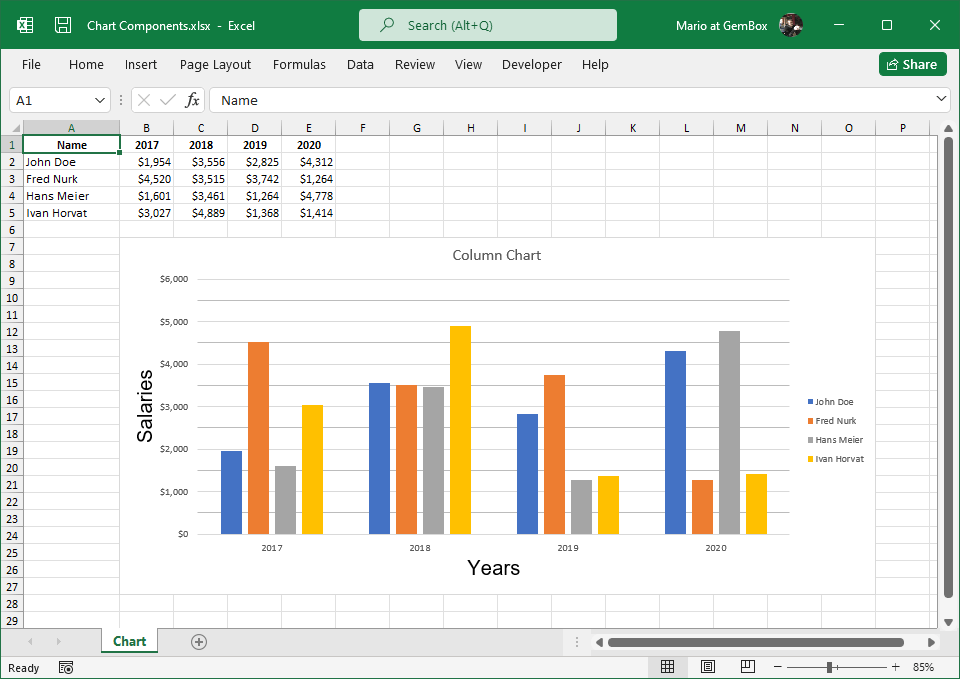This screenshot has width=960, height=679.
Task: Click the Cancel X icon in formula bar
Action: [144, 100]
